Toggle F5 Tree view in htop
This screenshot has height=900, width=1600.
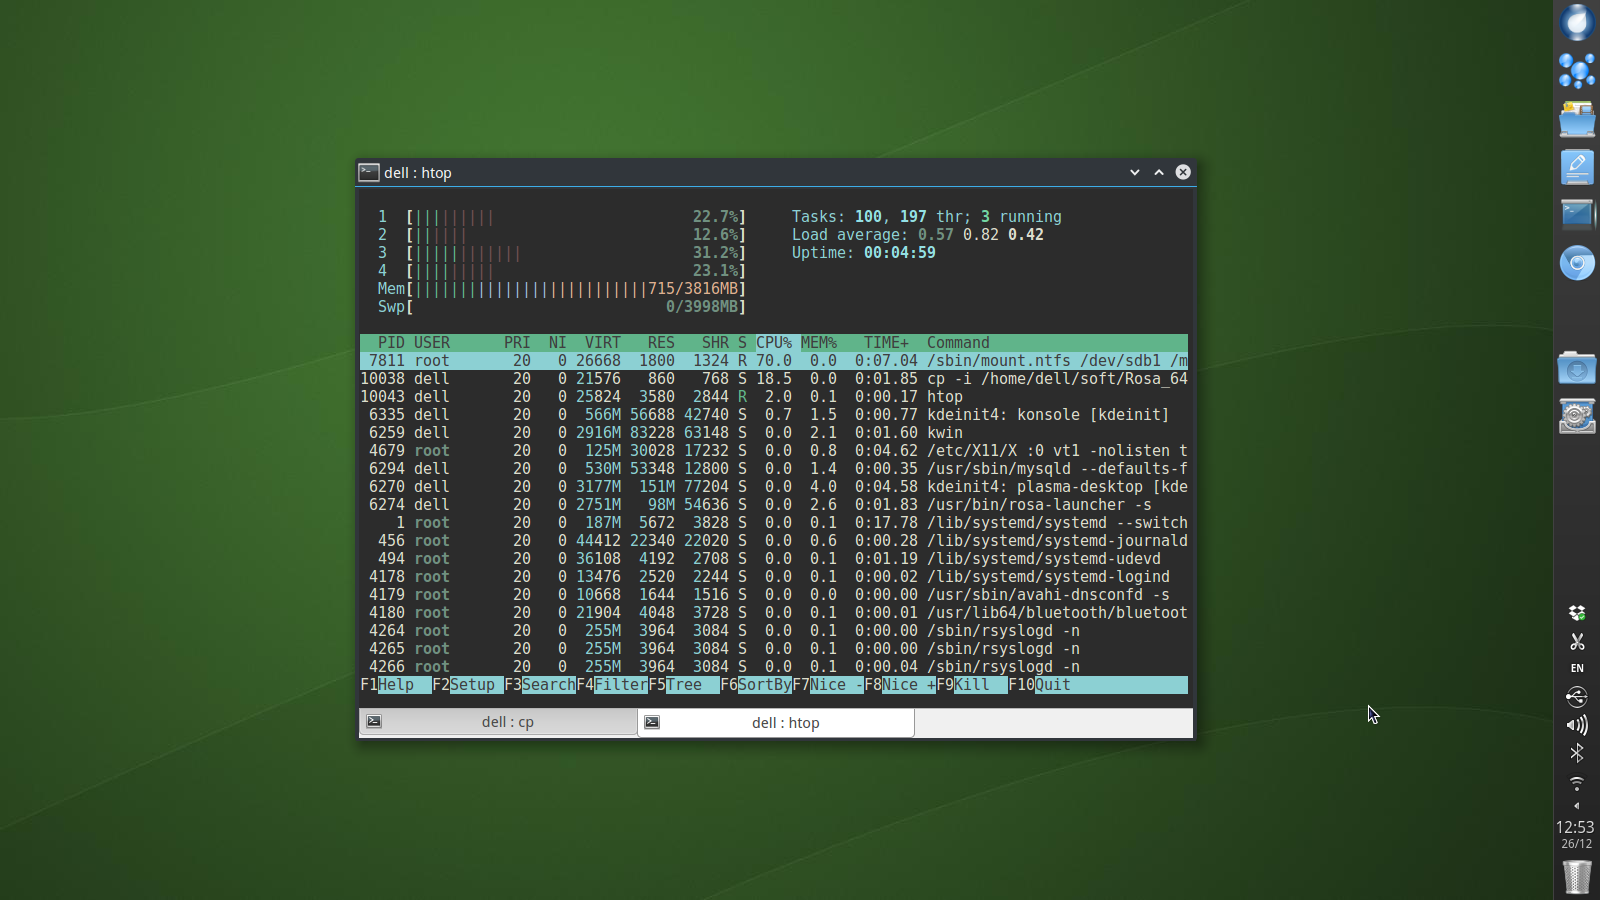pyautogui.click(x=684, y=685)
